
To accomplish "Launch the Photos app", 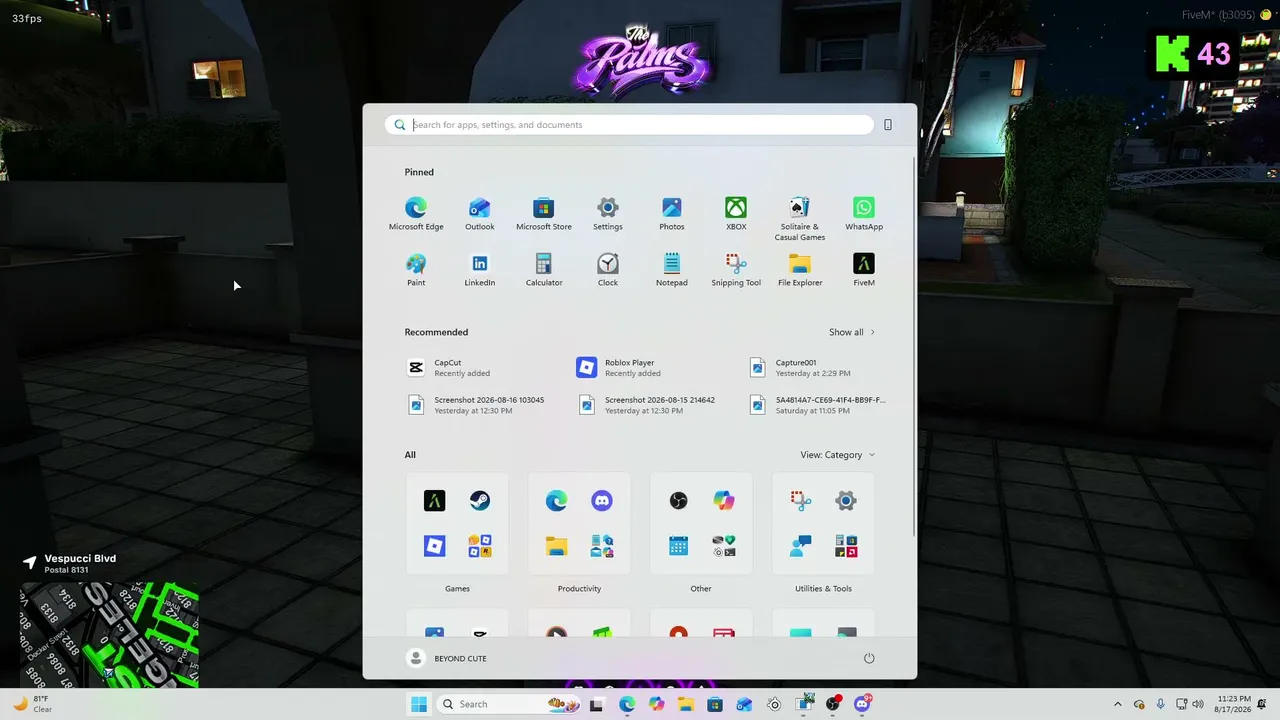I will (x=672, y=214).
